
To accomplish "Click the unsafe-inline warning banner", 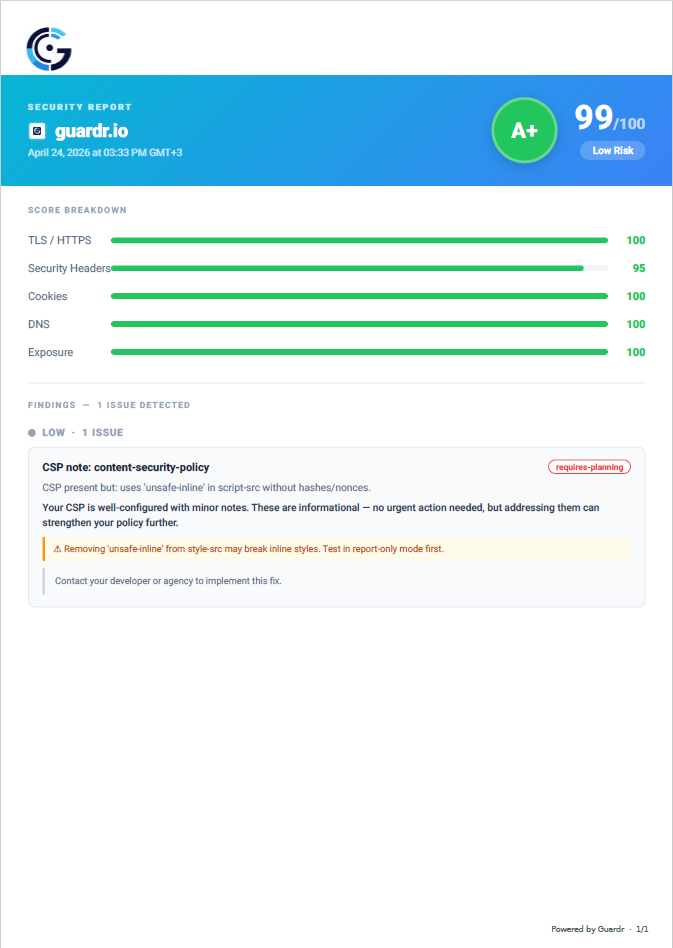I will click(337, 549).
